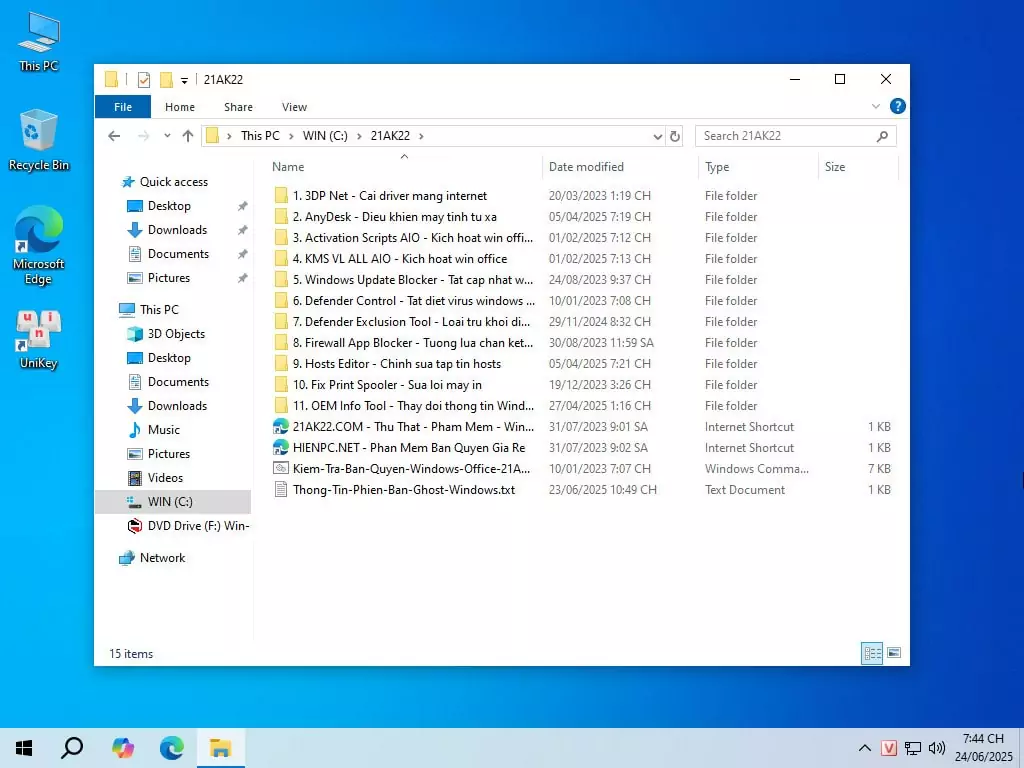Select This PC in navigation pane

159,310
